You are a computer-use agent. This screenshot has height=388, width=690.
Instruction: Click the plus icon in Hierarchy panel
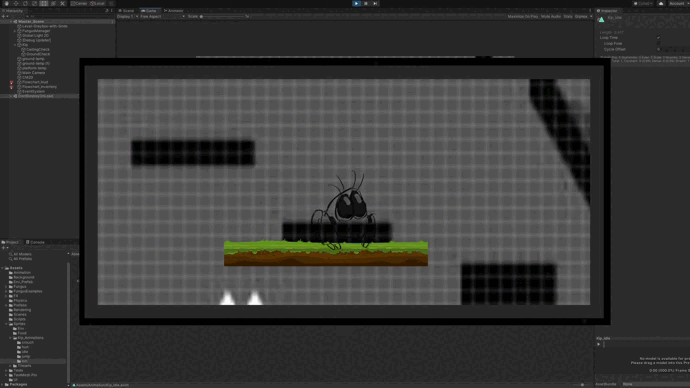click(4, 16)
